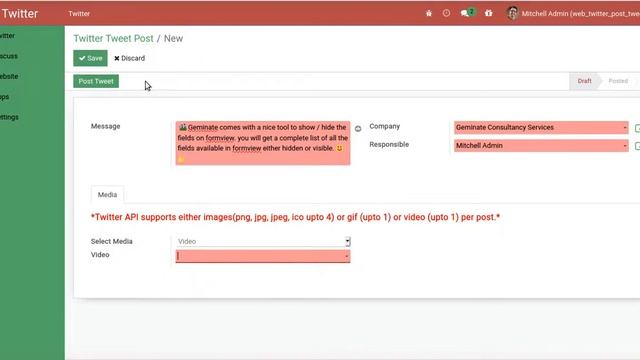The image size is (640, 360).
Task: Click the red Twitter API supports note
Action: 295,217
